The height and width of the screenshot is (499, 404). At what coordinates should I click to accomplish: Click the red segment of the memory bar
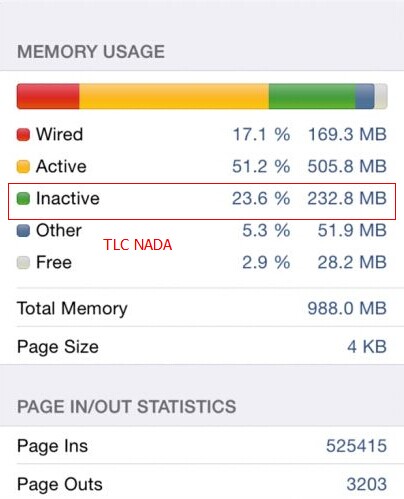pos(48,96)
